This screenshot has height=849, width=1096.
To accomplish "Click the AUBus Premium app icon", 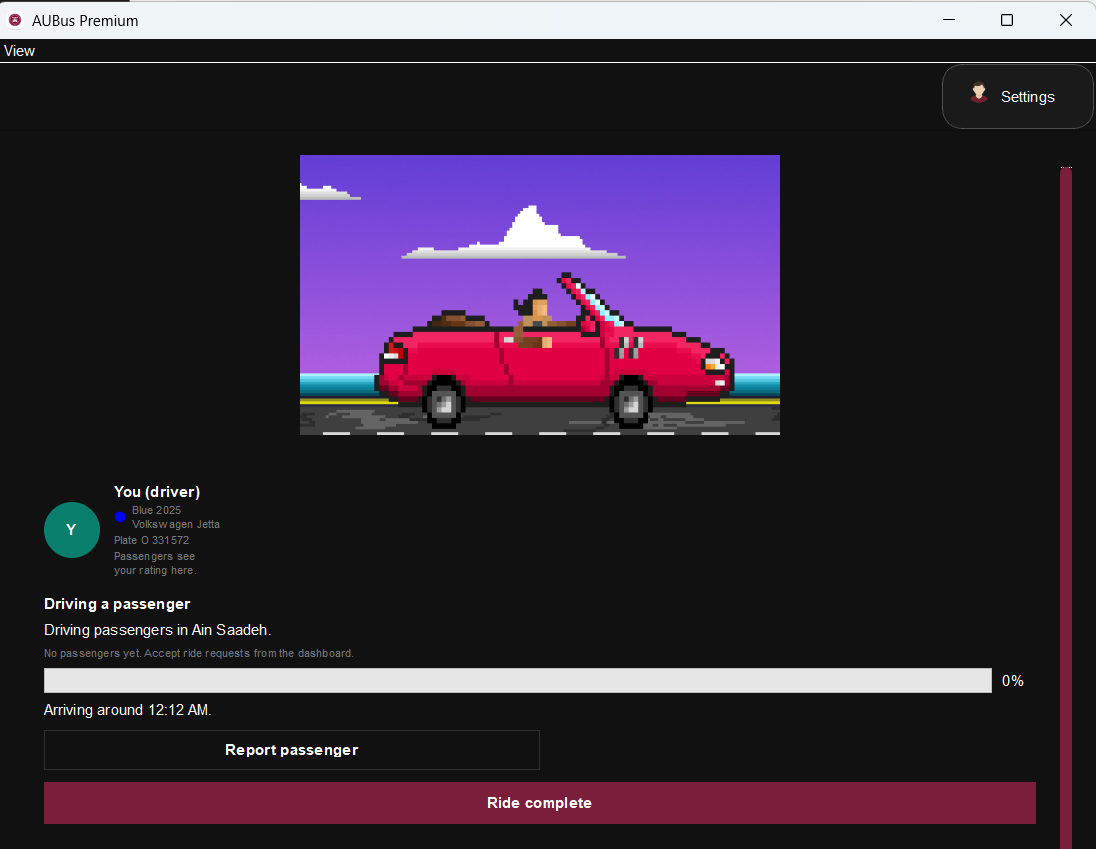I will click(x=15, y=20).
